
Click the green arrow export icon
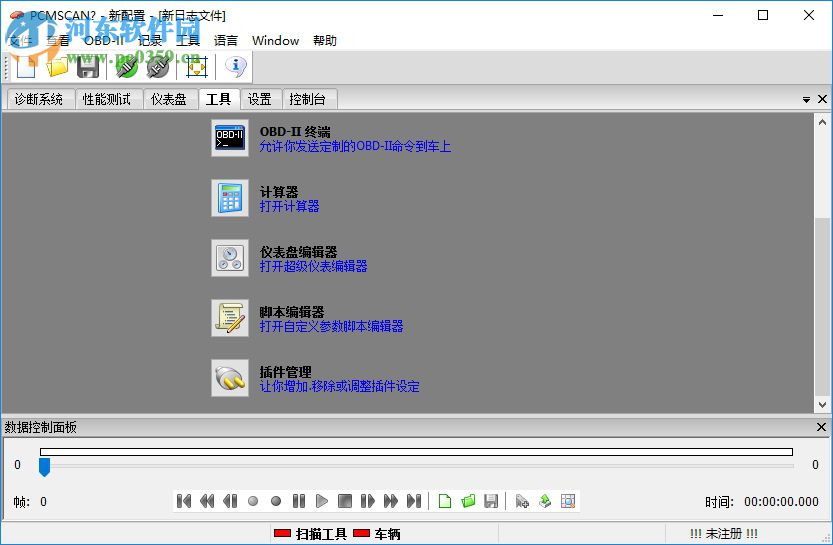pyautogui.click(x=545, y=501)
